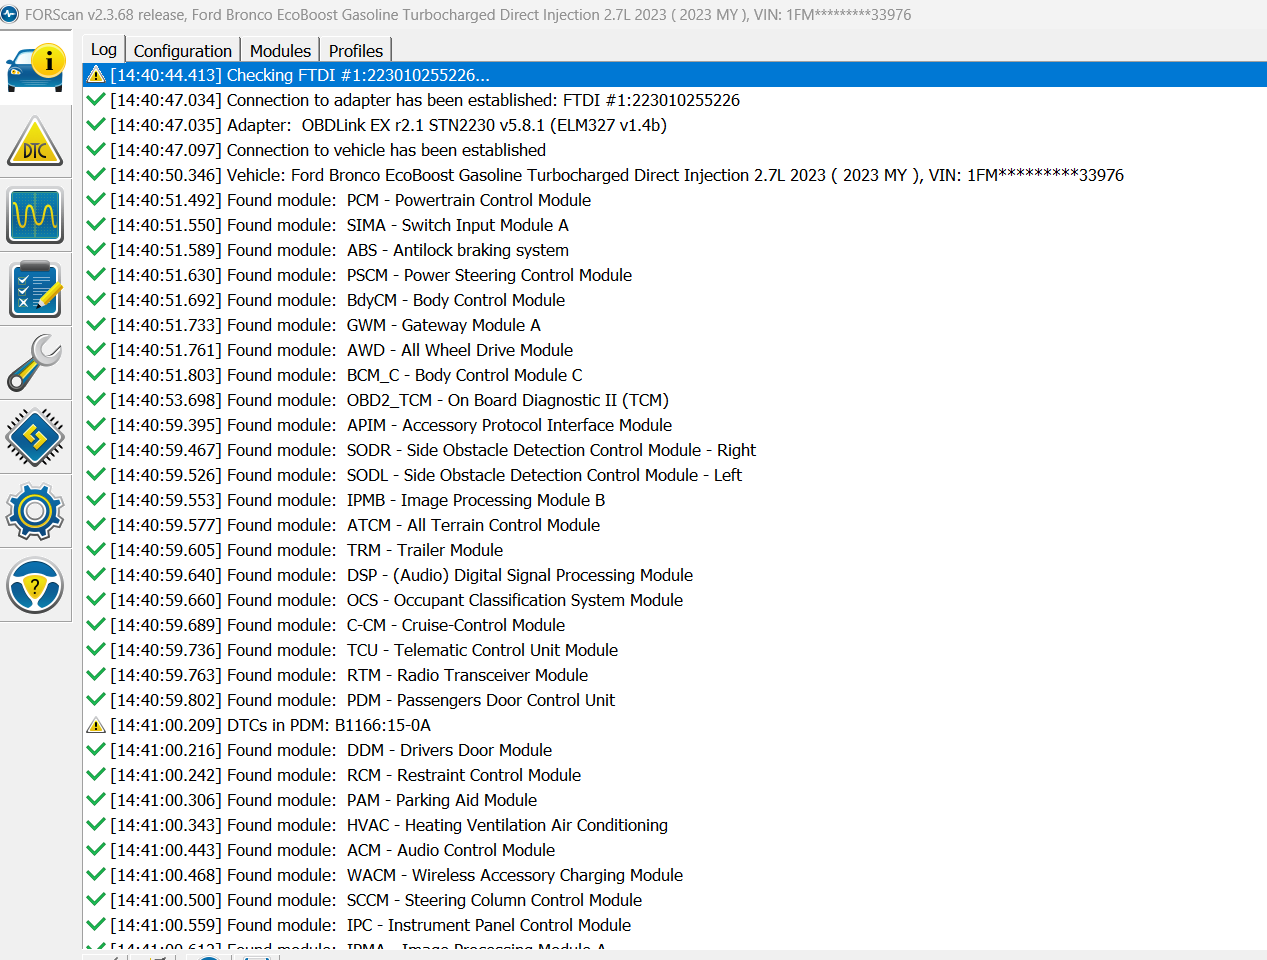
Task: Select the SODL Side Obstacle Detection Left row
Action: 674,475
